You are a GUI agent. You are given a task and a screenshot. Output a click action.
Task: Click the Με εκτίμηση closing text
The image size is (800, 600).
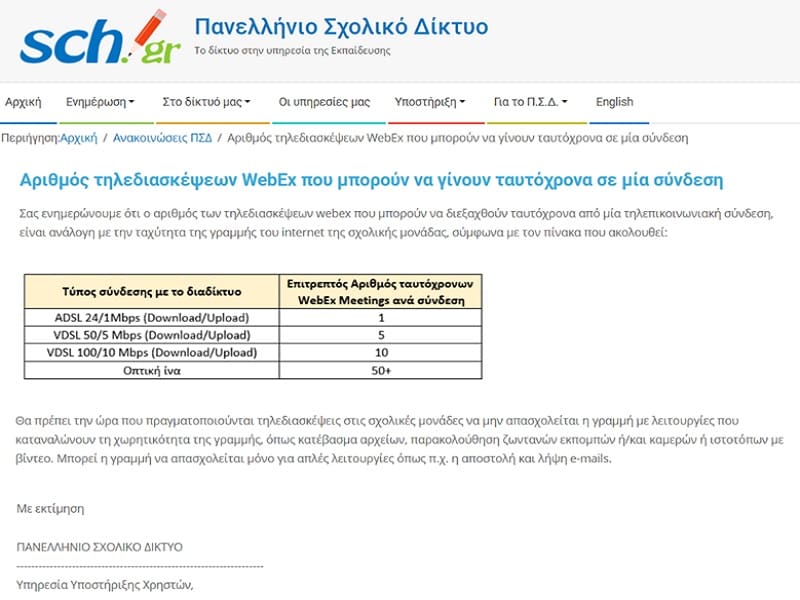tap(50, 509)
